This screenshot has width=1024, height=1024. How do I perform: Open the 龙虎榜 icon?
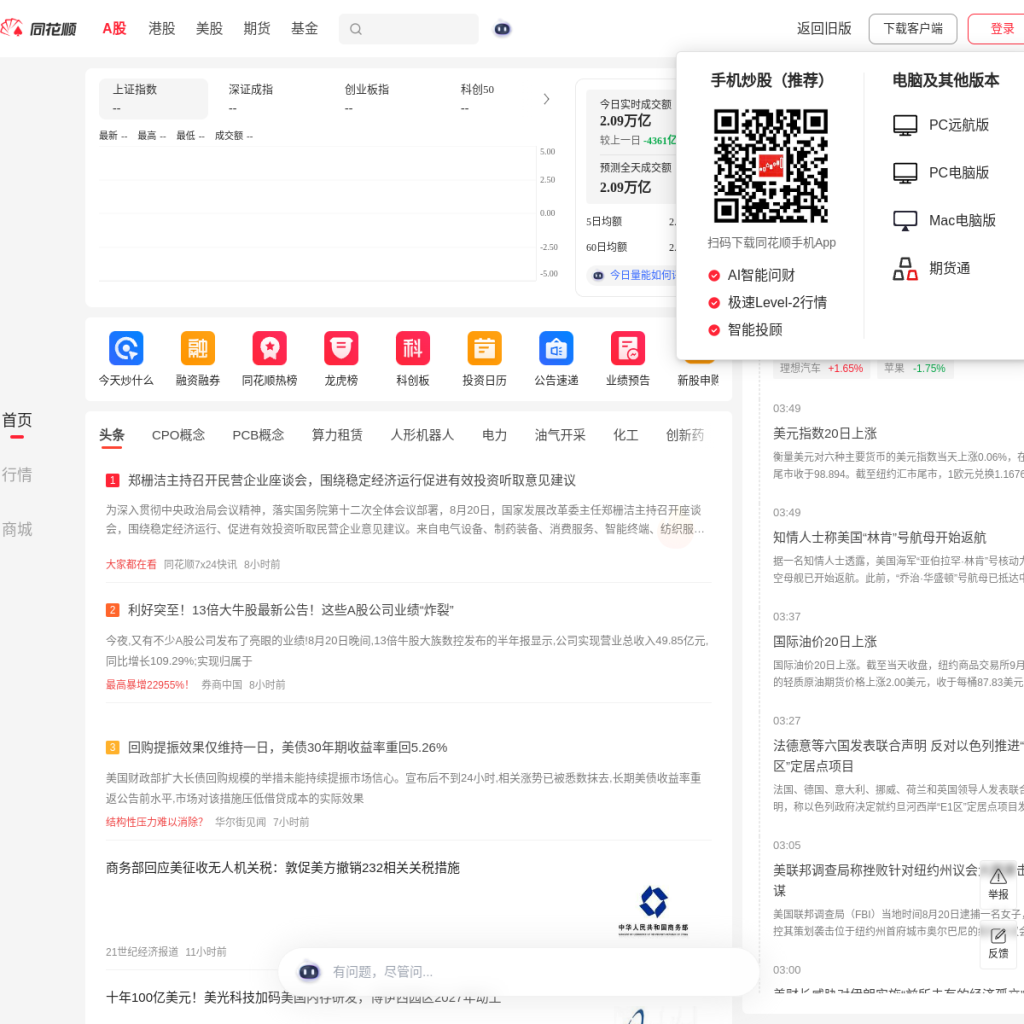[341, 348]
